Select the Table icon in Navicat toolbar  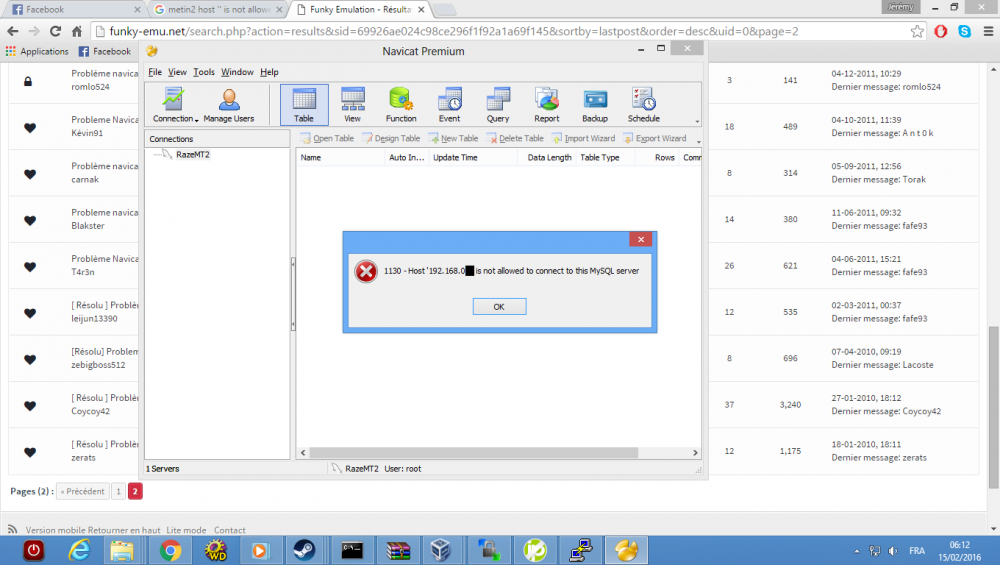click(x=304, y=105)
